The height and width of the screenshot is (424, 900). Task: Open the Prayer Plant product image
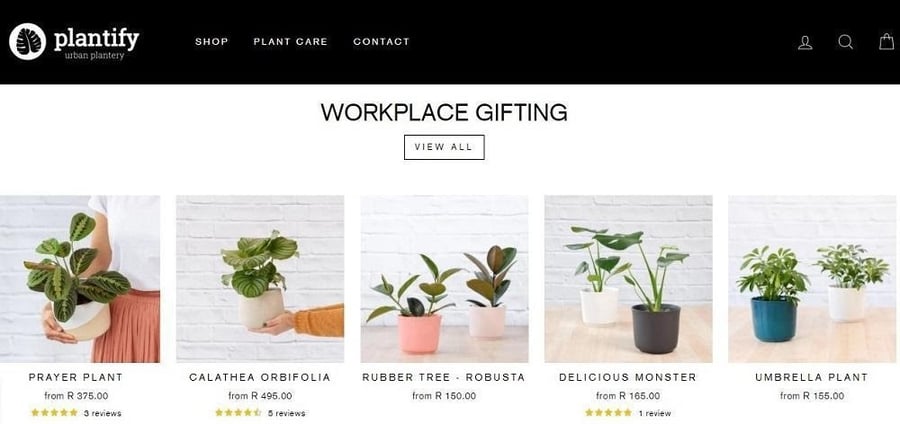coord(80,279)
